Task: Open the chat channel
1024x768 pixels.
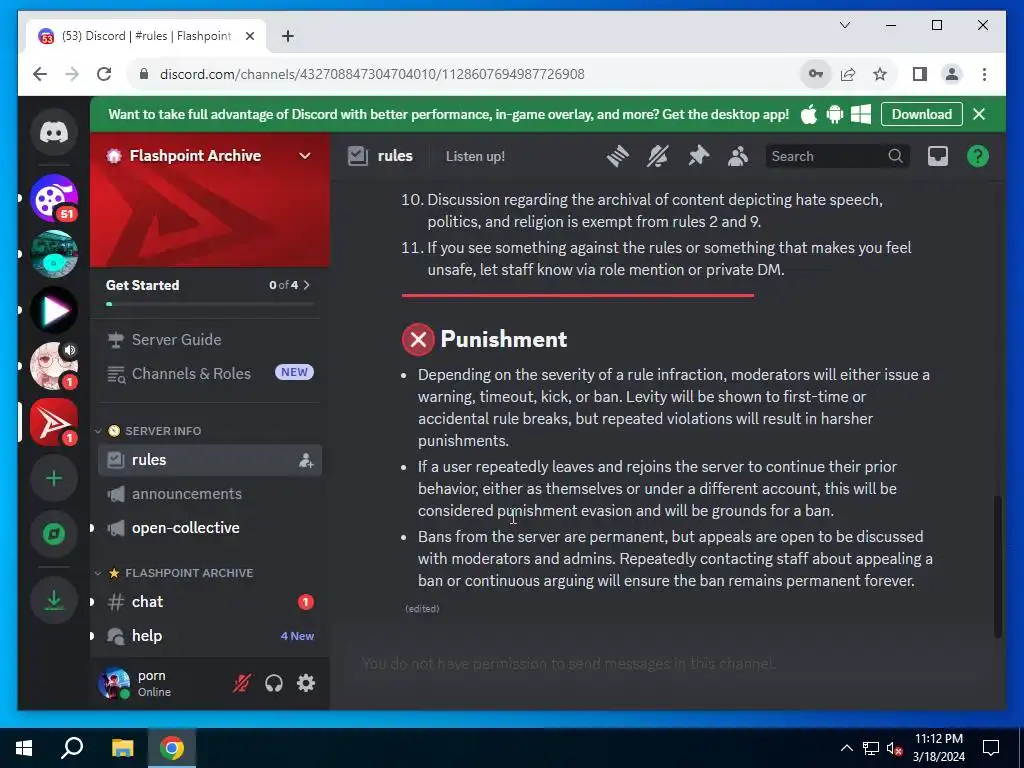Action: click(x=209, y=601)
